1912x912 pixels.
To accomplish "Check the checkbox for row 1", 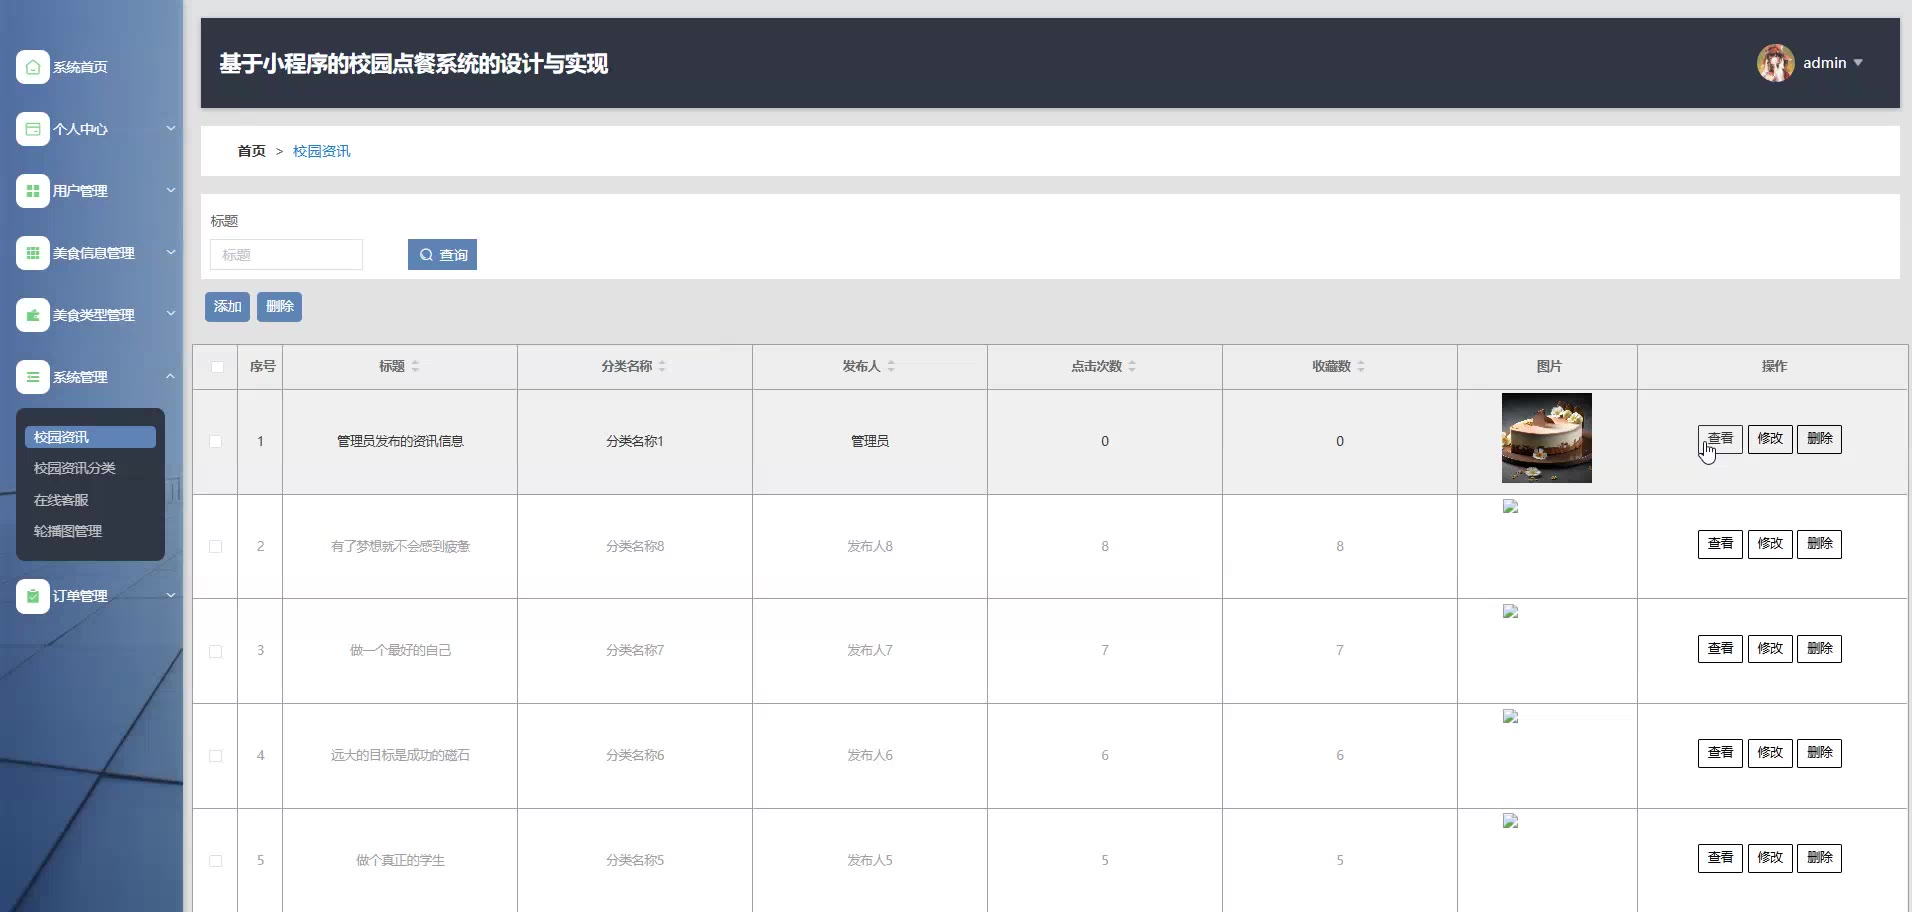I will click(215, 442).
